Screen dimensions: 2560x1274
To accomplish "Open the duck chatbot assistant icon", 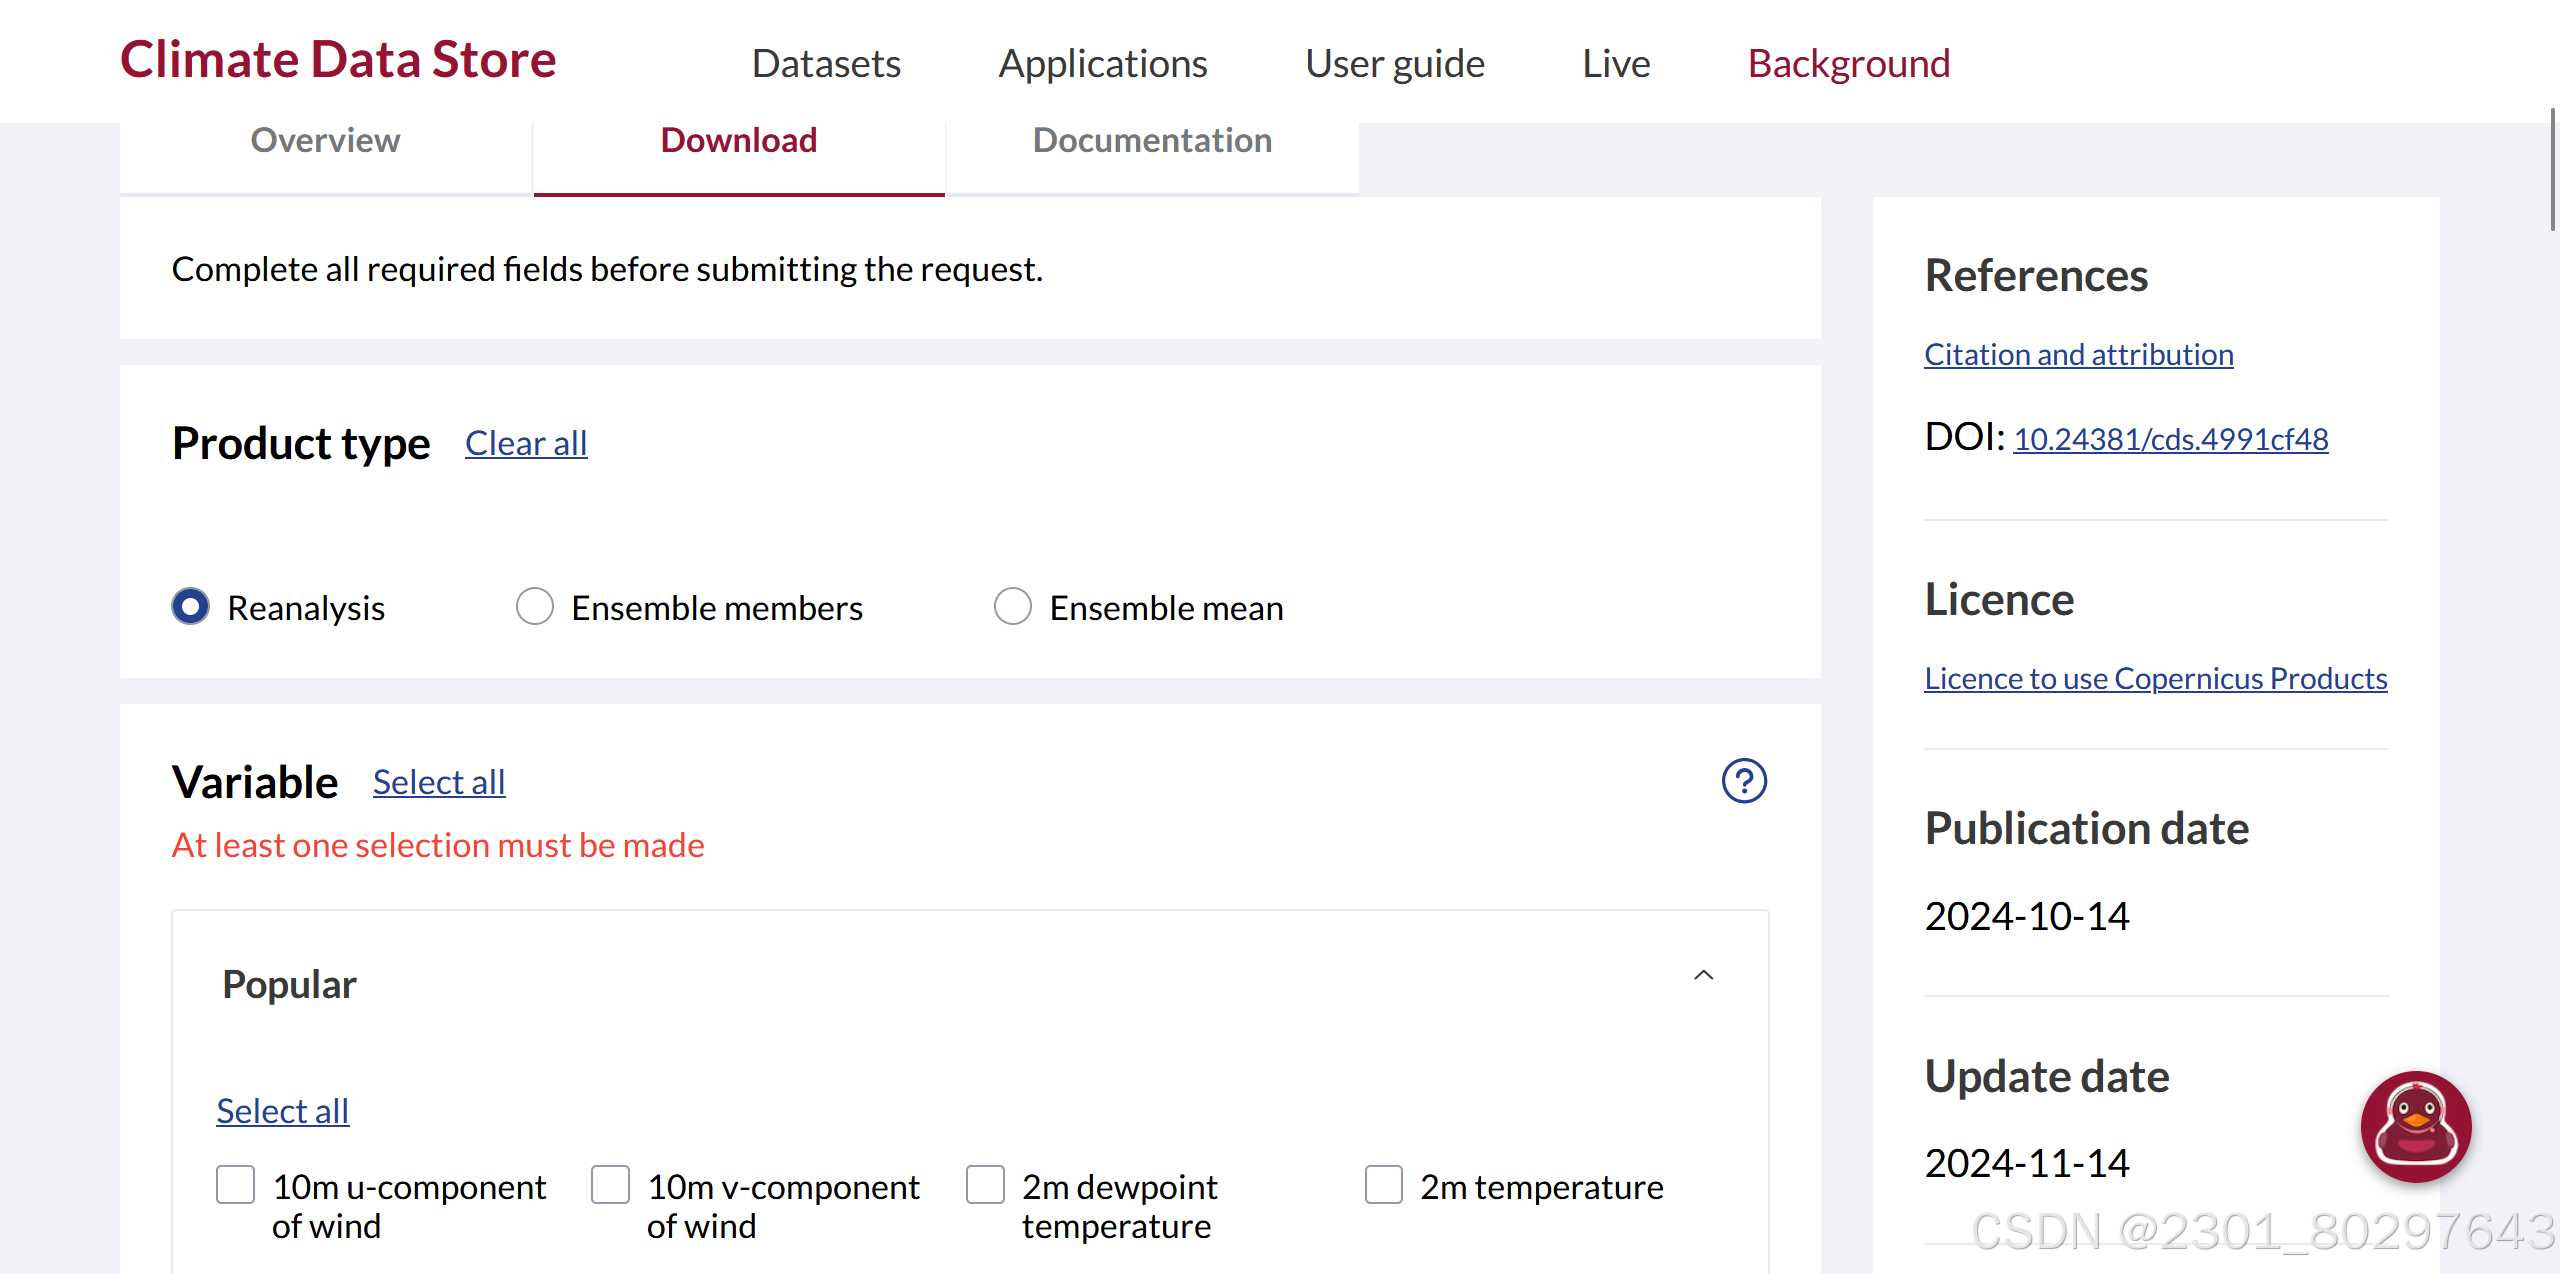I will 2415,1127.
